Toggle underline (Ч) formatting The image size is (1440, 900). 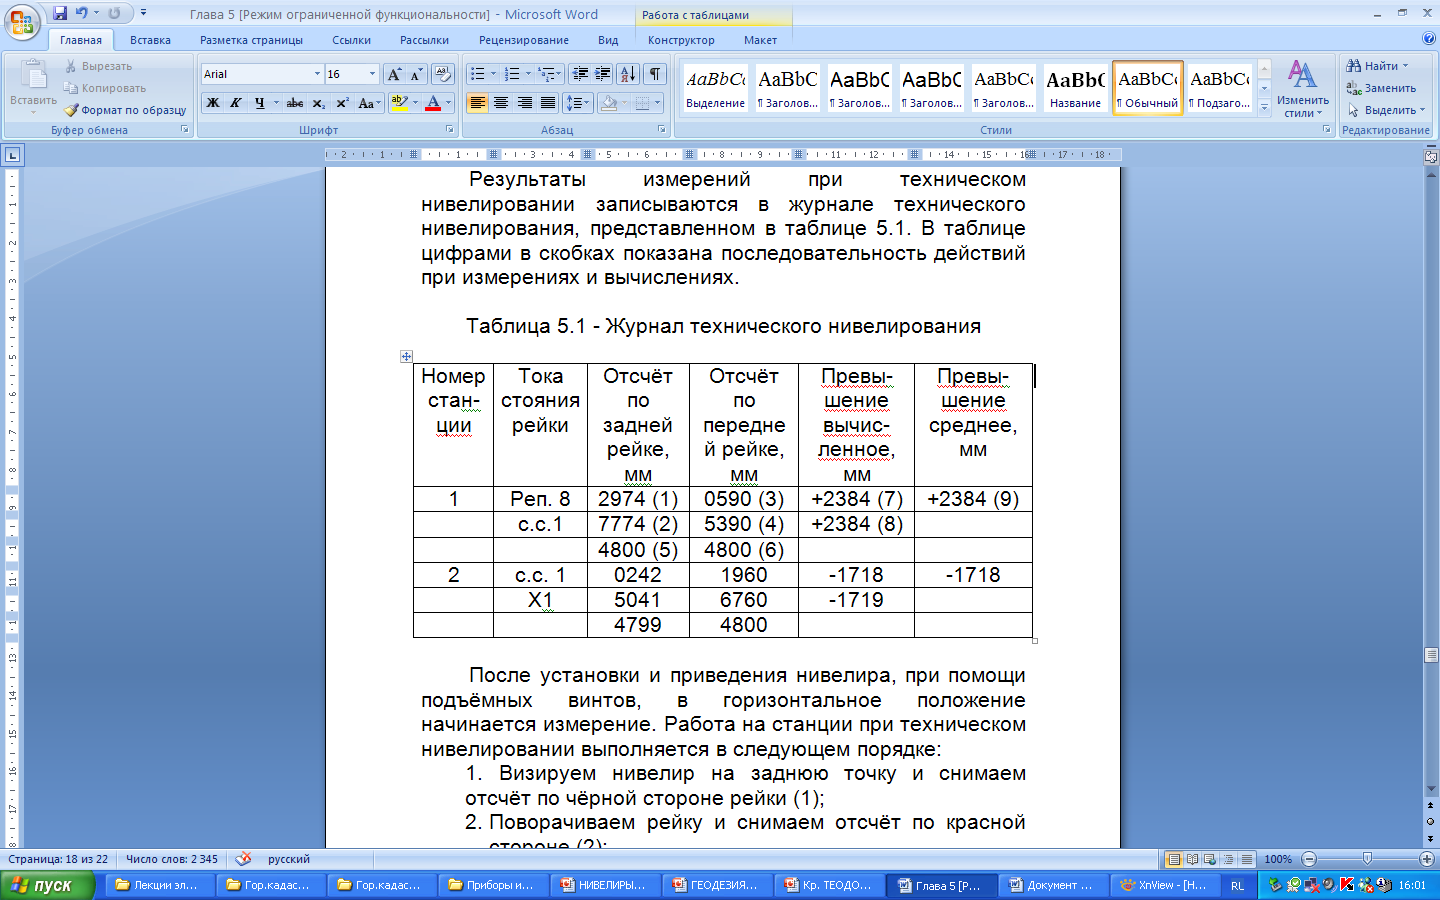point(260,103)
